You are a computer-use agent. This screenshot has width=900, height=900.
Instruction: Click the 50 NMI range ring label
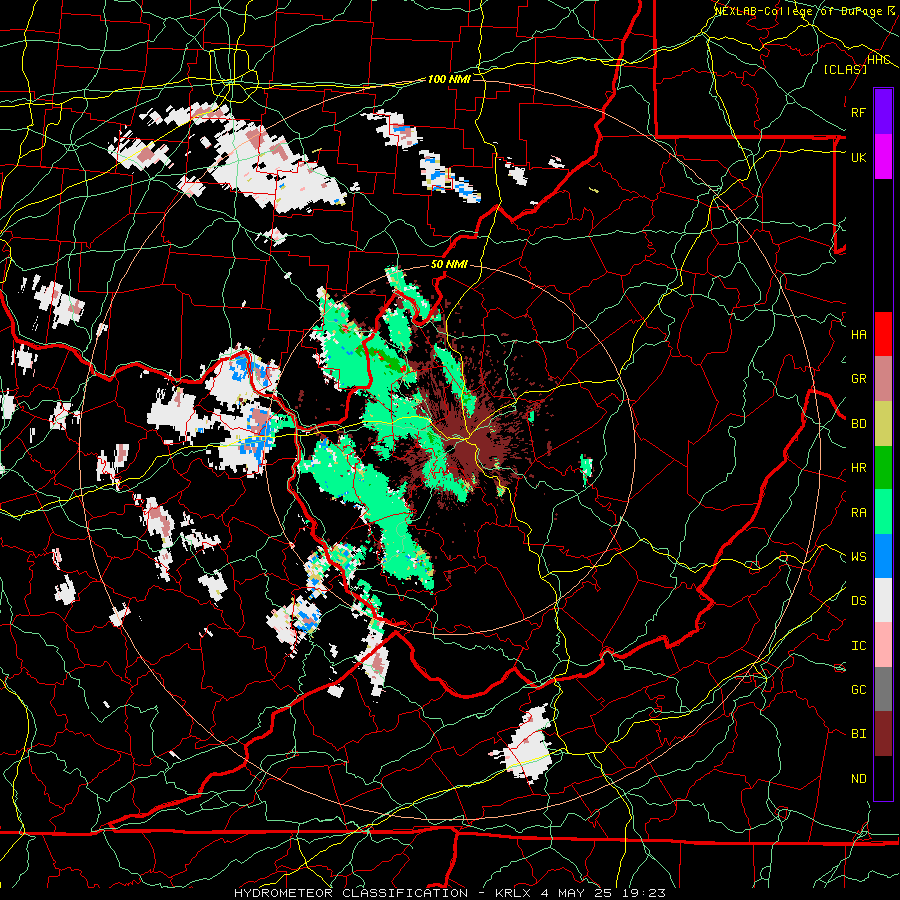[449, 265]
